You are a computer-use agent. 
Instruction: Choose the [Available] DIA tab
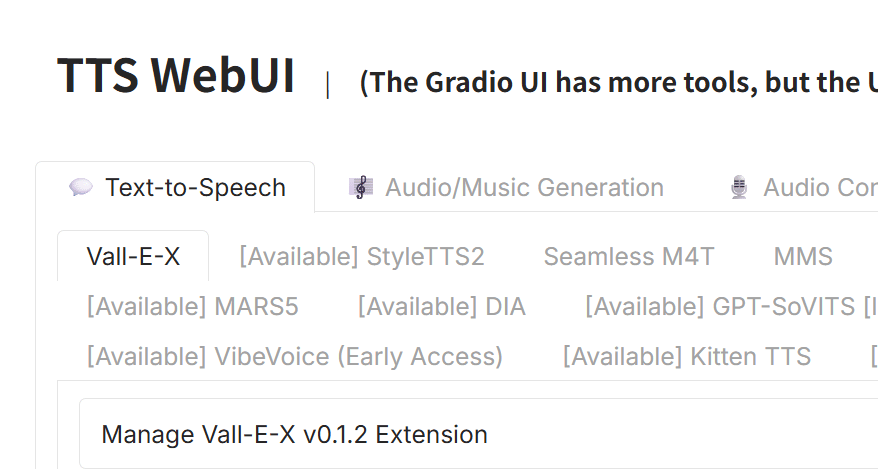tap(442, 306)
